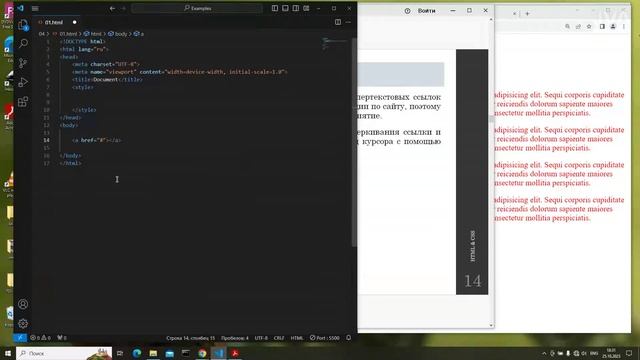Click the editor vertical scrollbar

[x=354, y=142]
